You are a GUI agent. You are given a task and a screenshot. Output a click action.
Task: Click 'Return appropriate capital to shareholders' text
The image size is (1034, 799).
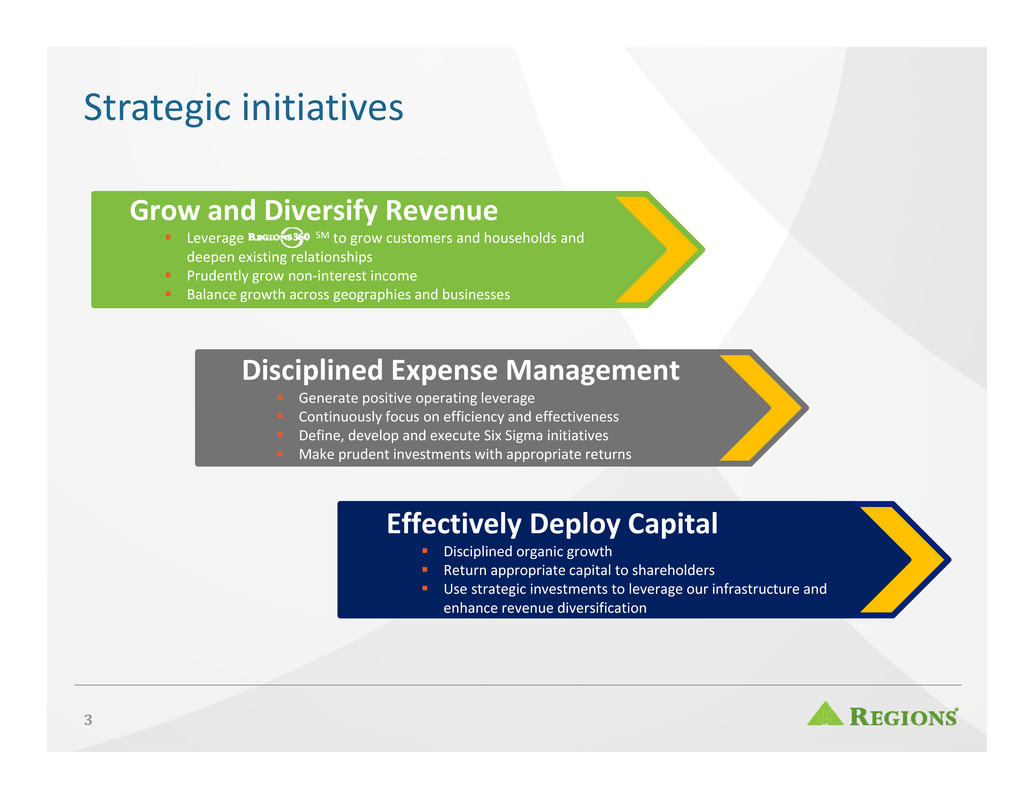[x=578, y=570]
